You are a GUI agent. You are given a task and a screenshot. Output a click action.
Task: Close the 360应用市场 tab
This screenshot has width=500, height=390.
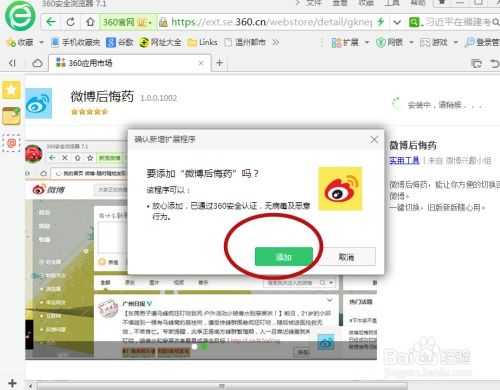(x=201, y=63)
